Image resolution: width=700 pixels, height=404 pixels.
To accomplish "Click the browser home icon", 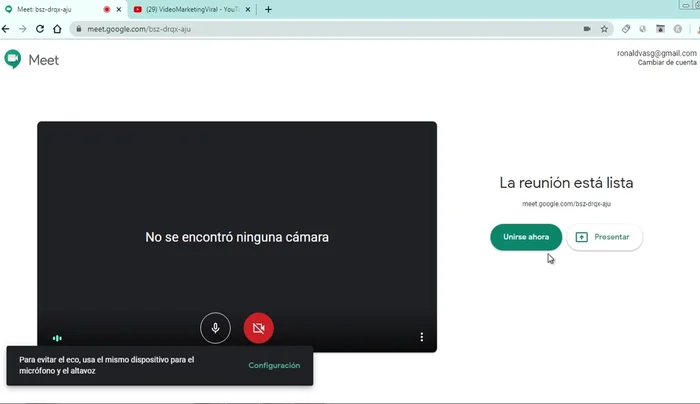I will tap(57, 29).
